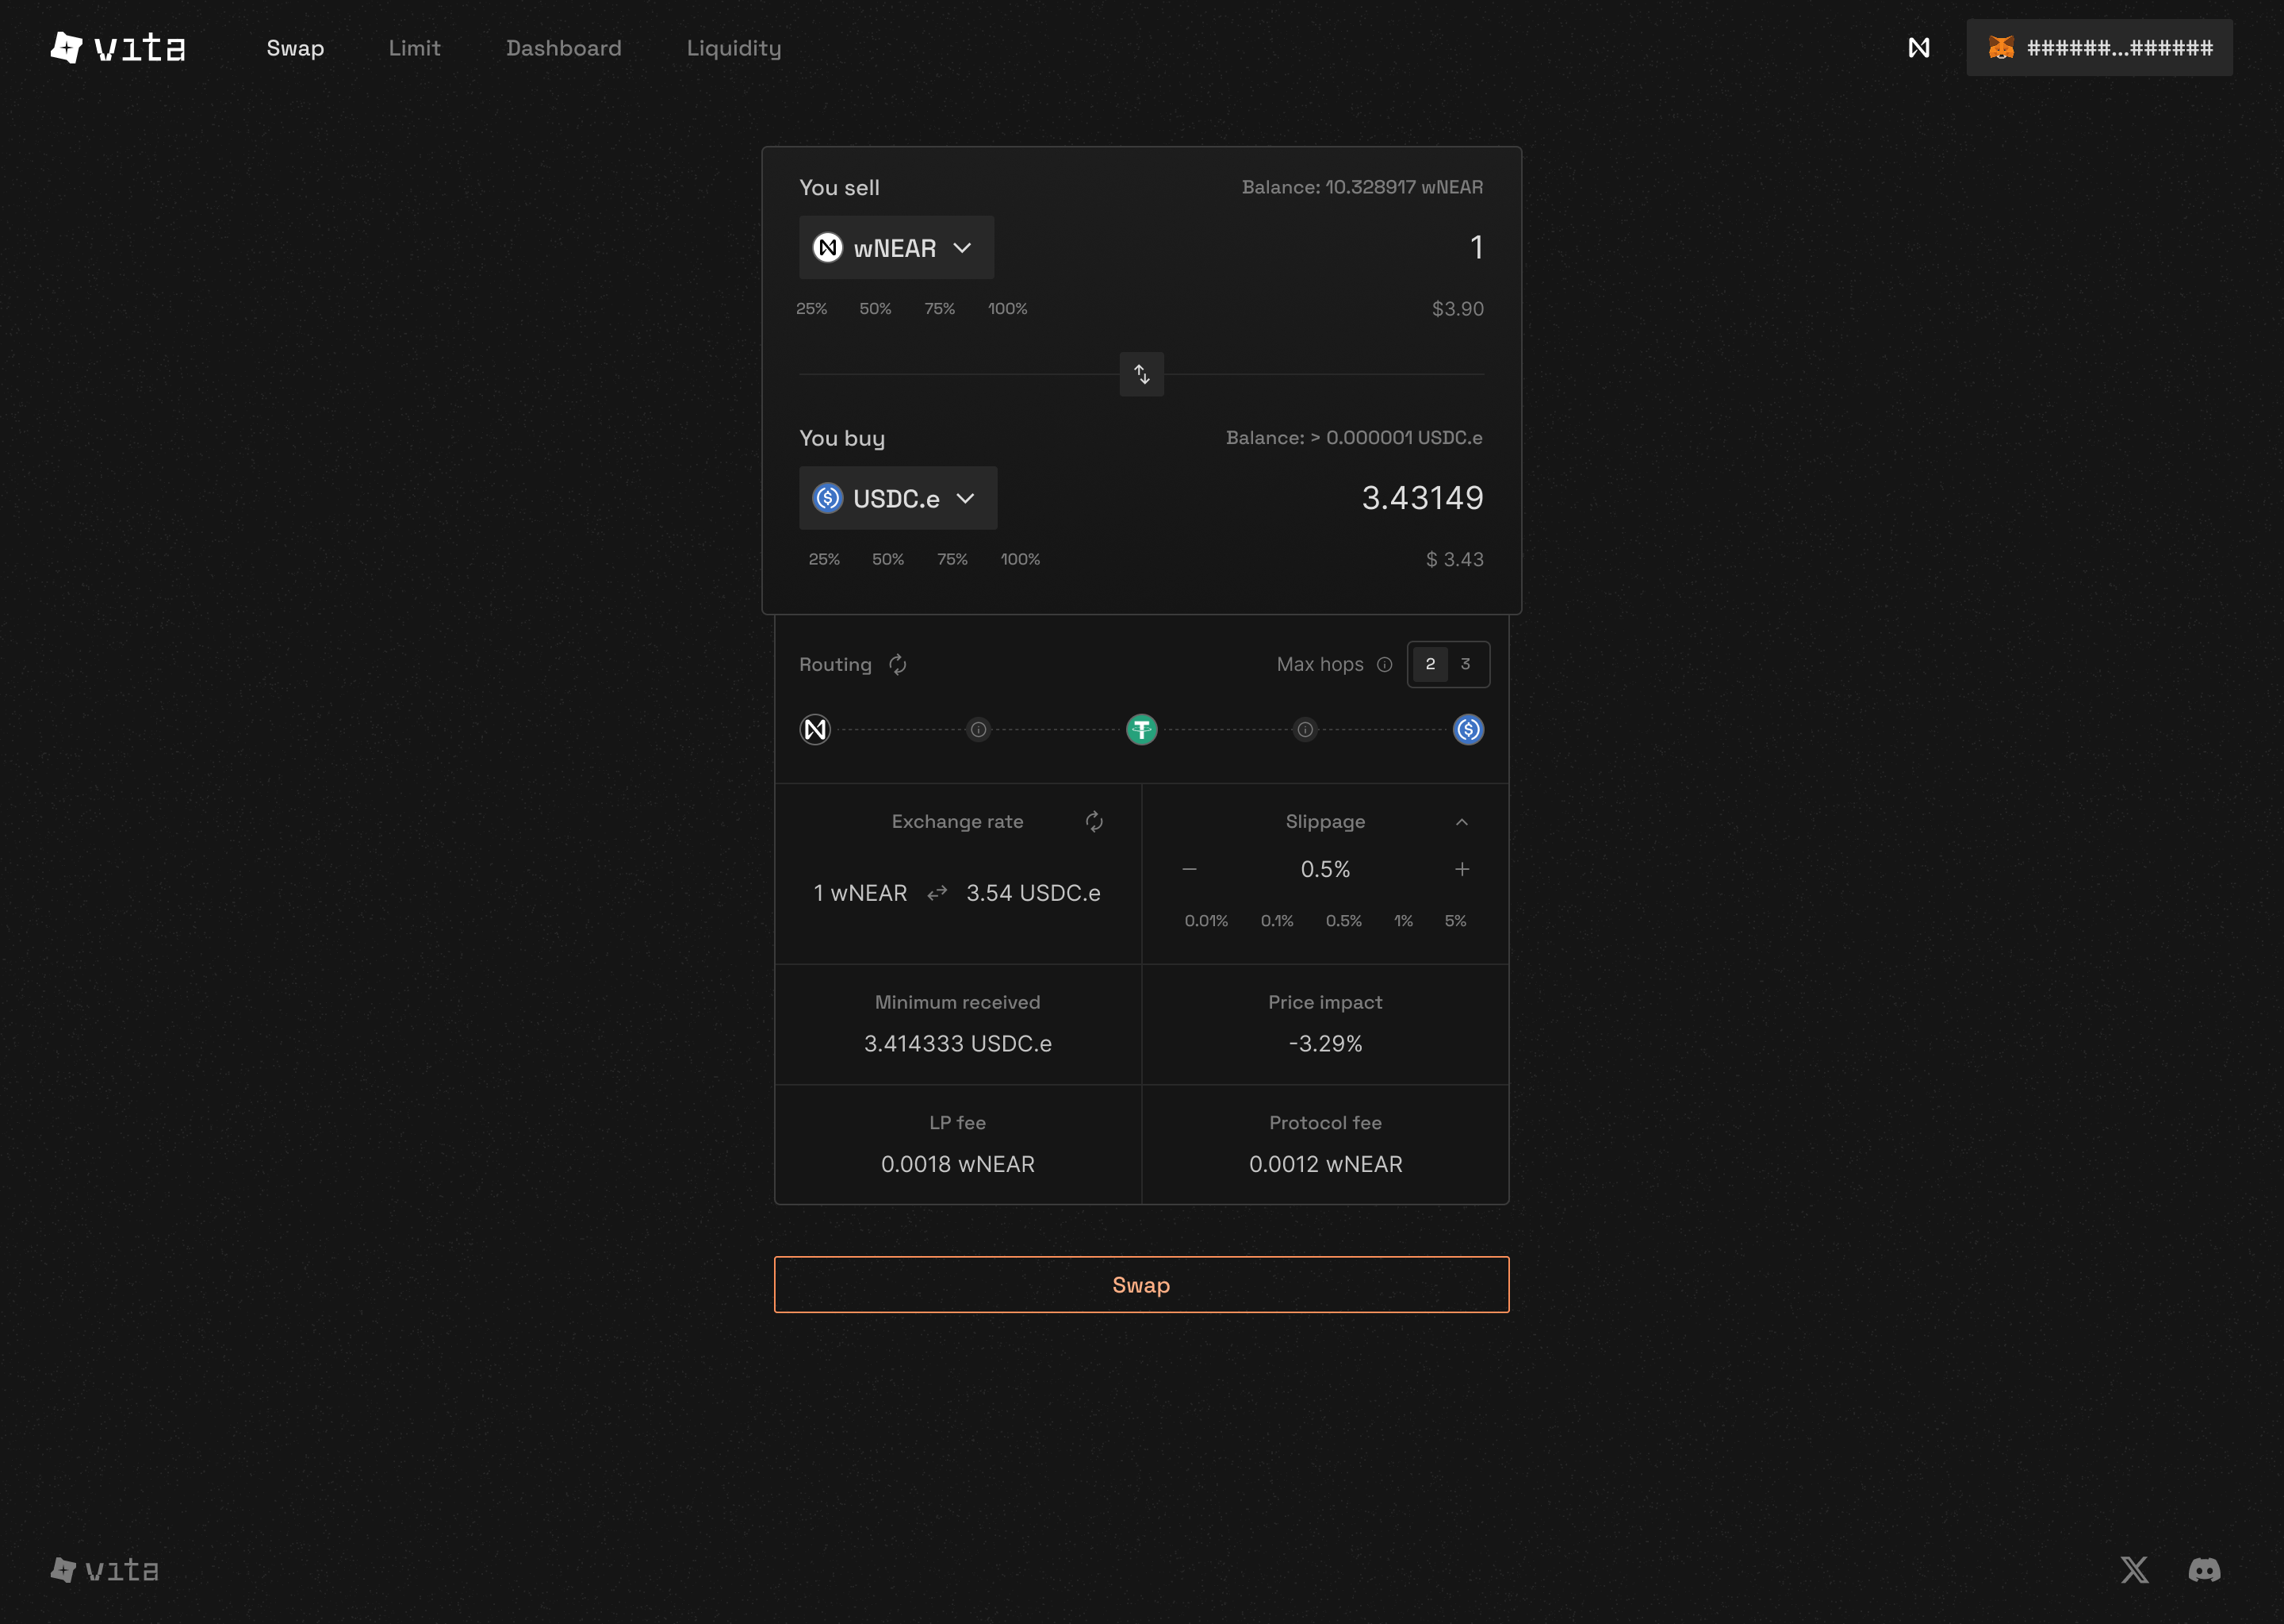Image resolution: width=2284 pixels, height=1624 pixels.
Task: Open the wNEAR token selector
Action: (x=895, y=247)
